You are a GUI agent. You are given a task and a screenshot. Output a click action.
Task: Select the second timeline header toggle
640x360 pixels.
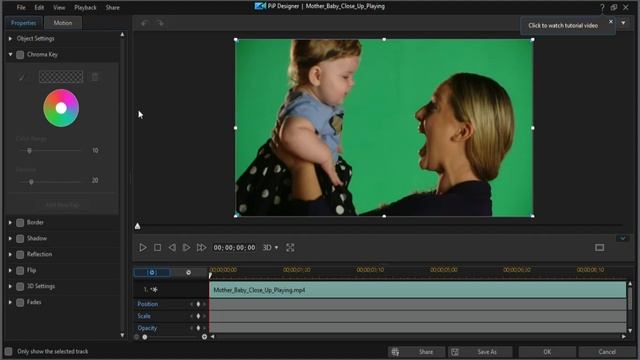click(188, 272)
